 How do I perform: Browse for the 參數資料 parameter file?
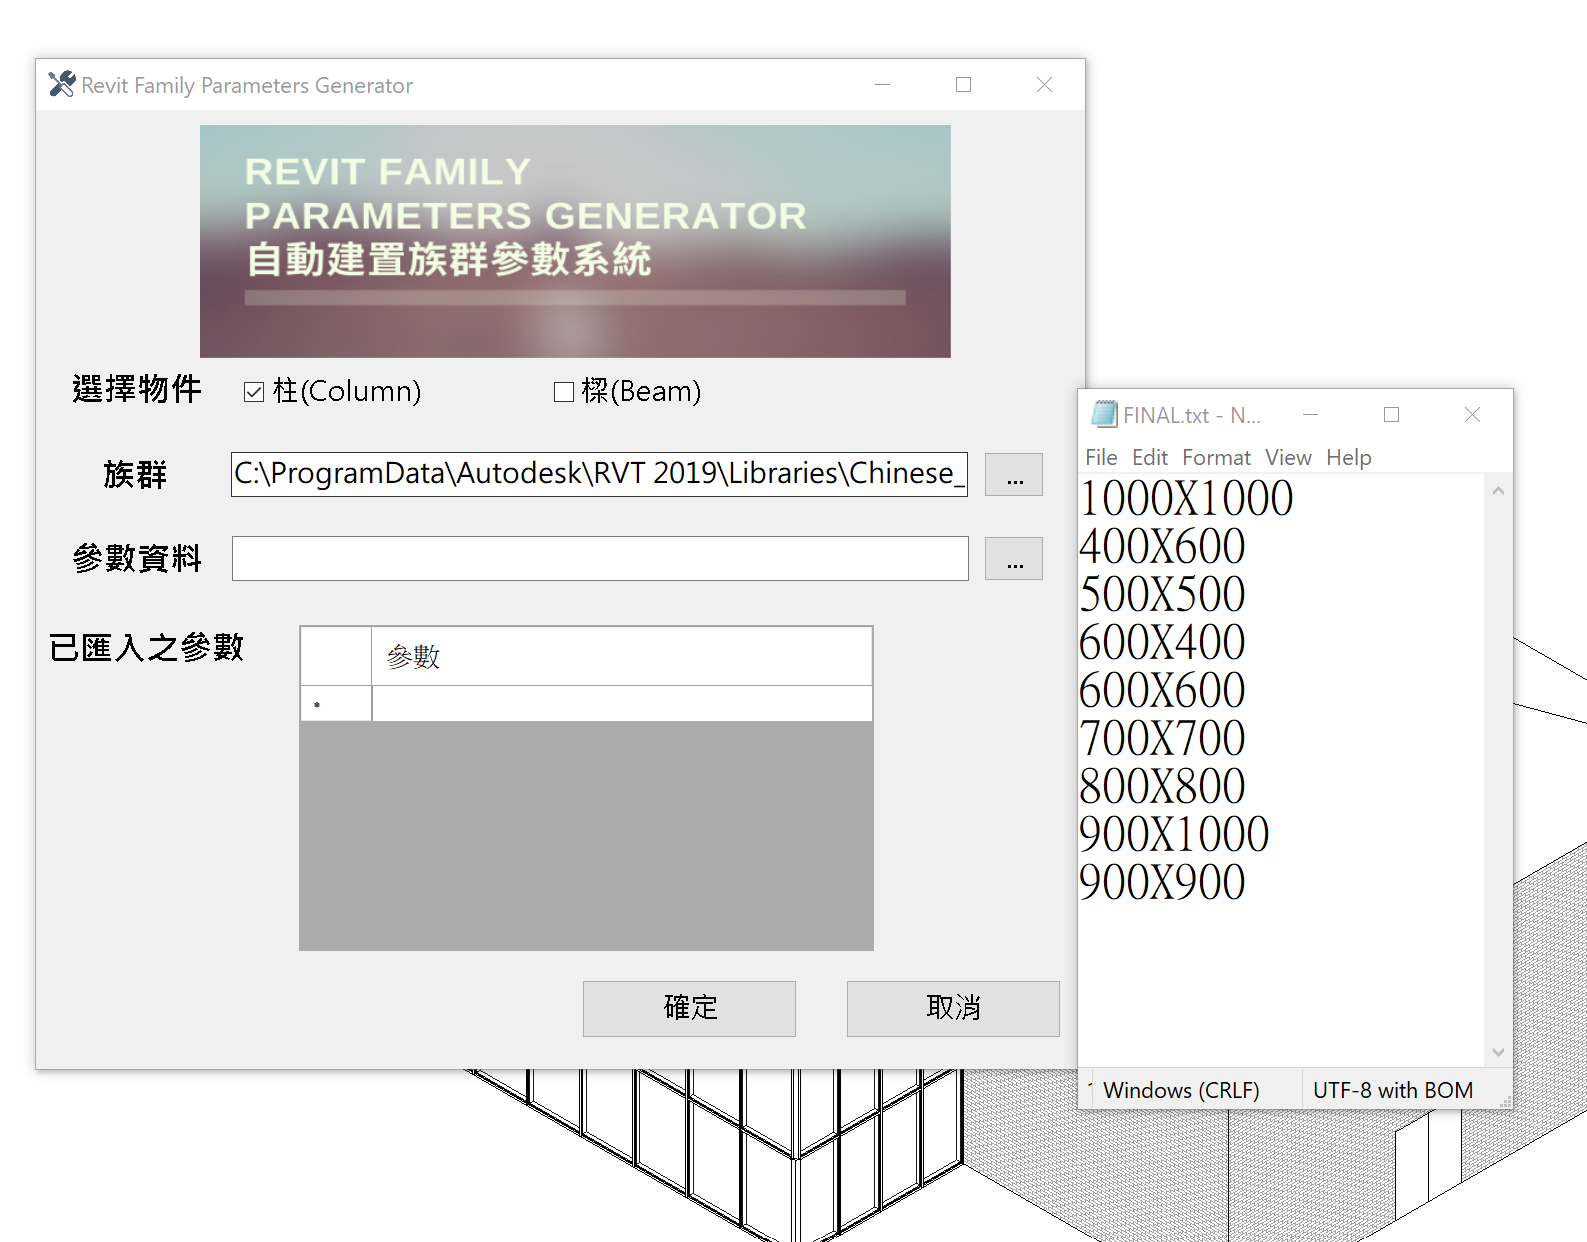tap(1014, 559)
